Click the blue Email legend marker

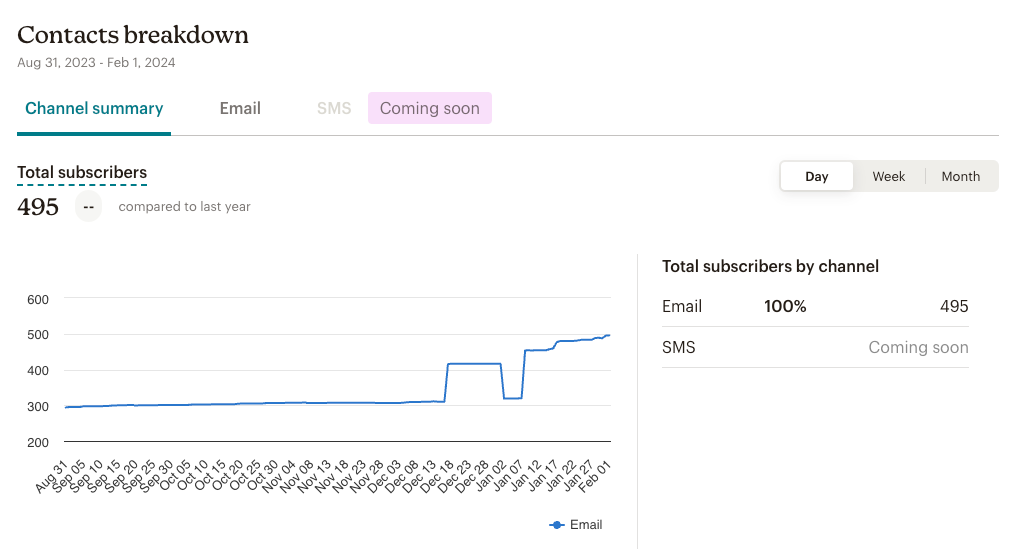pyautogui.click(x=558, y=525)
